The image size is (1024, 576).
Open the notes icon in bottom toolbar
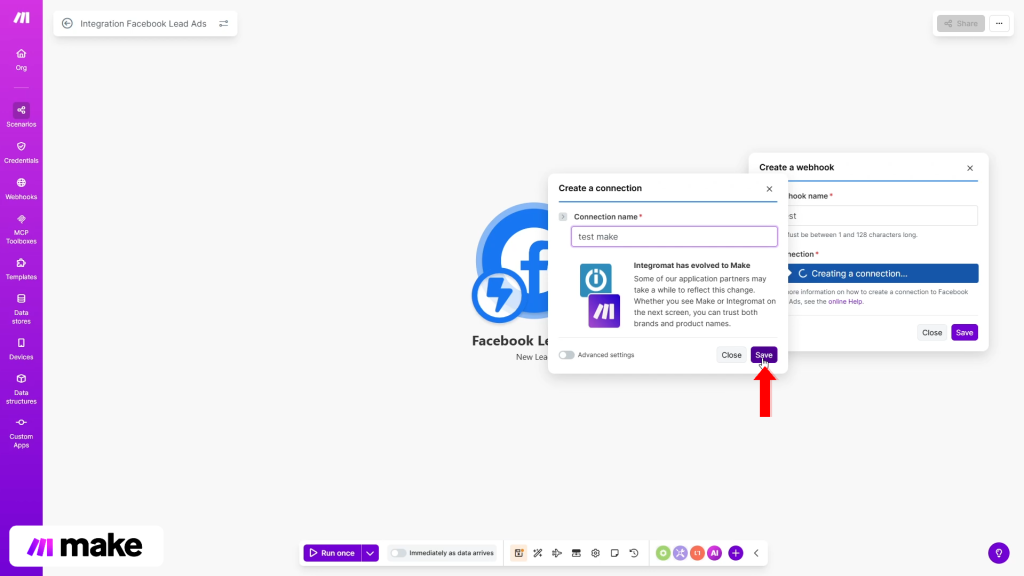pyautogui.click(x=615, y=553)
